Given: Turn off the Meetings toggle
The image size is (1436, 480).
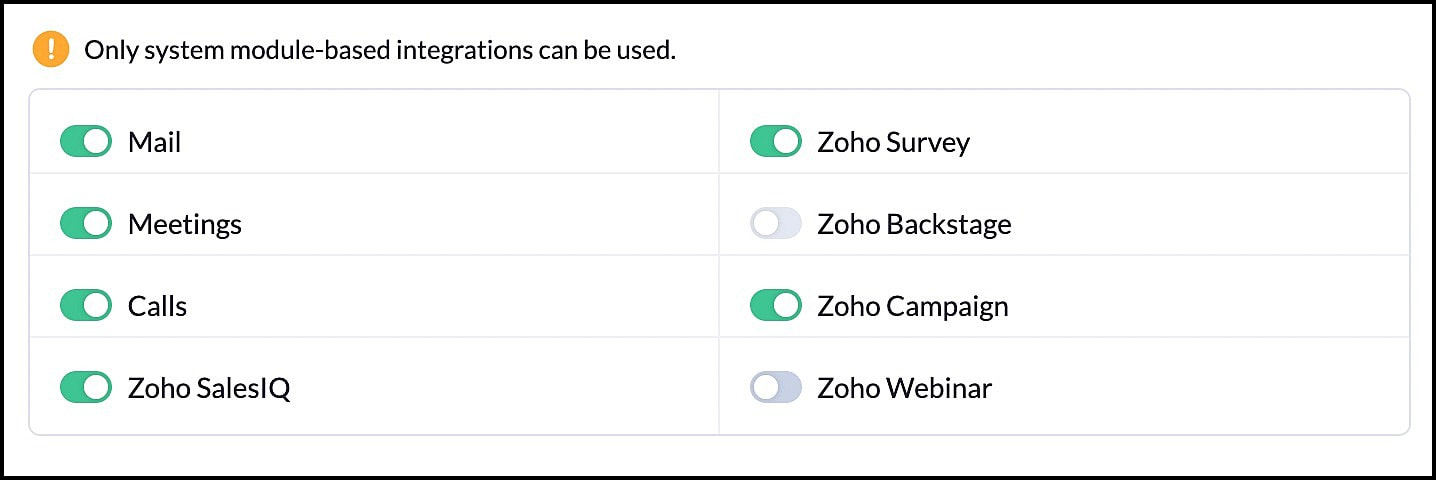Looking at the screenshot, I should click(86, 224).
